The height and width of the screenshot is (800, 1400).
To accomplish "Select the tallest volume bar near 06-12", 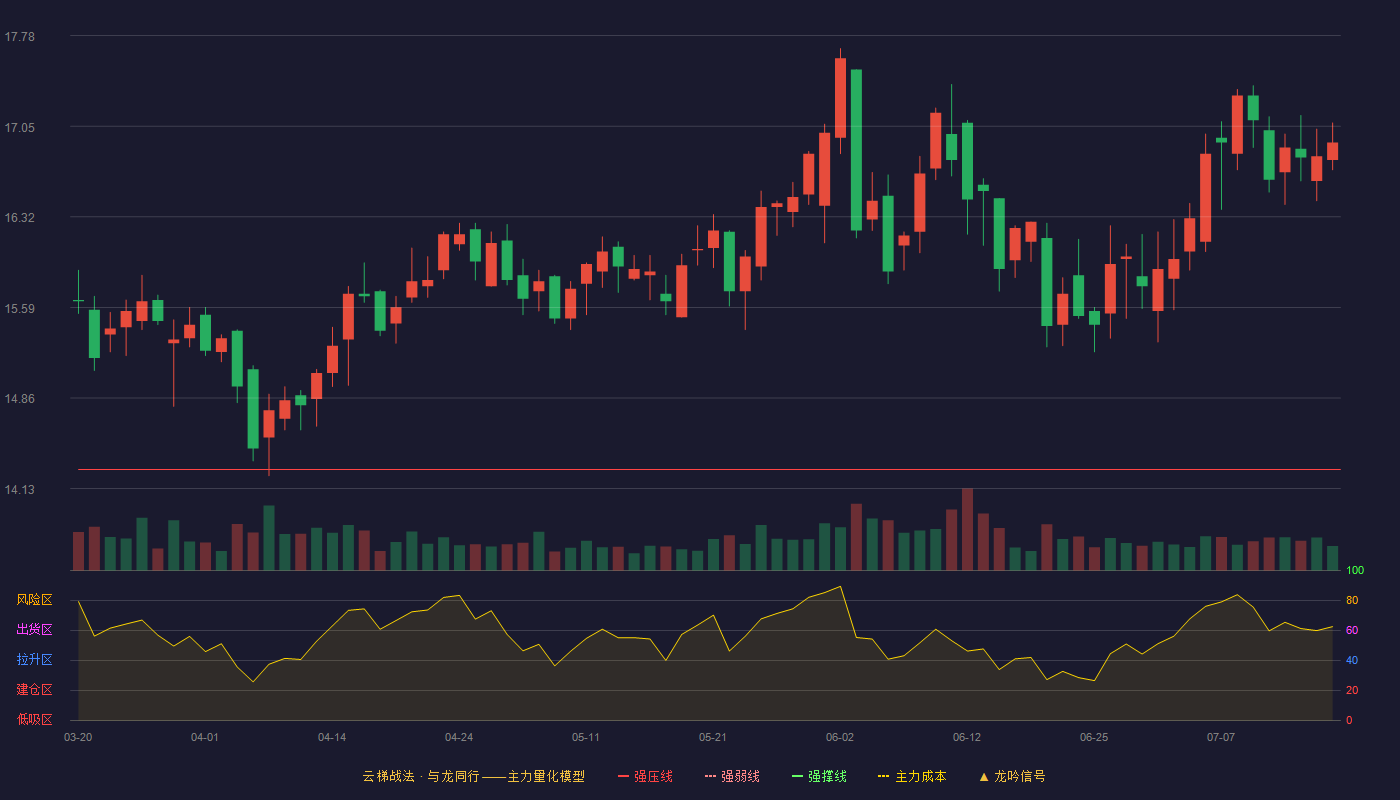I will [x=967, y=529].
